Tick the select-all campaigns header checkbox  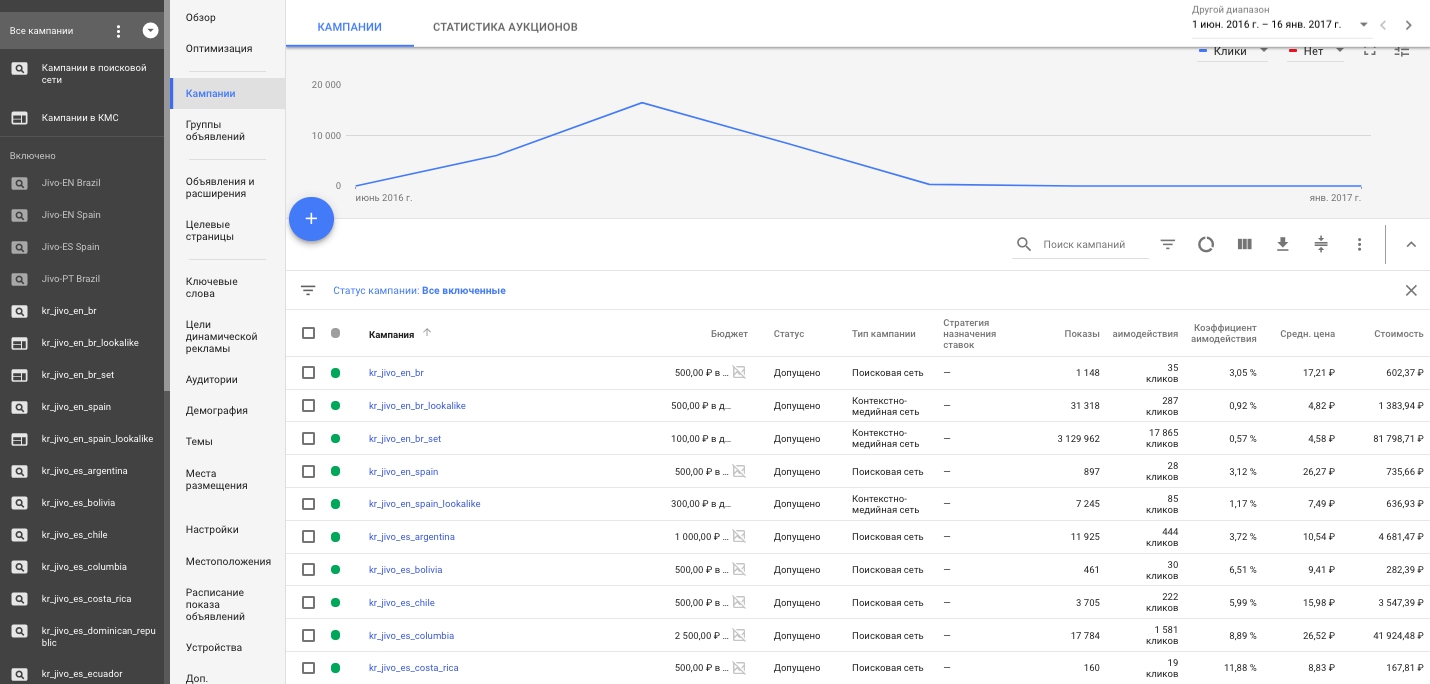[x=308, y=333]
